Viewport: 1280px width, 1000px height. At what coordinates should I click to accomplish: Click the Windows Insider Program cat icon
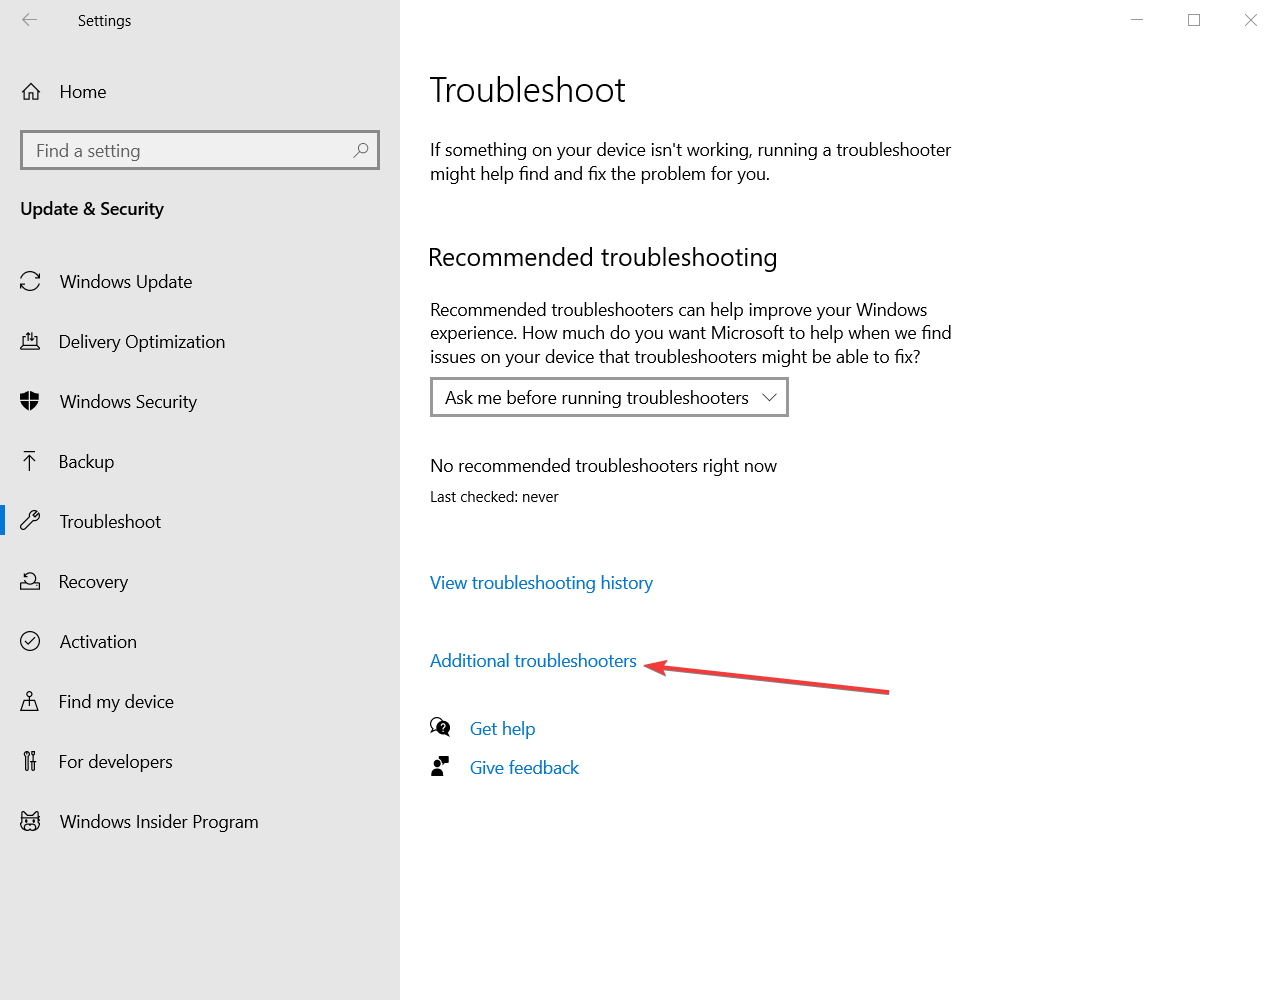pos(30,821)
